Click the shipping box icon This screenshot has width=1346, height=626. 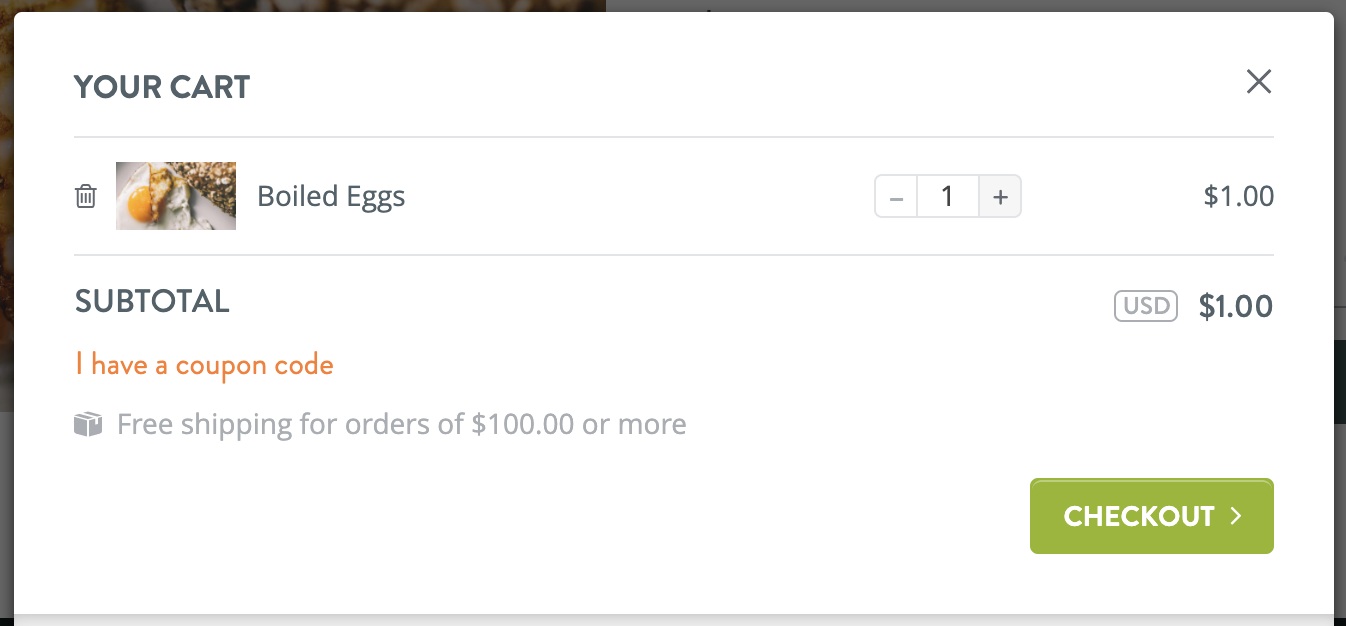pyautogui.click(x=88, y=425)
